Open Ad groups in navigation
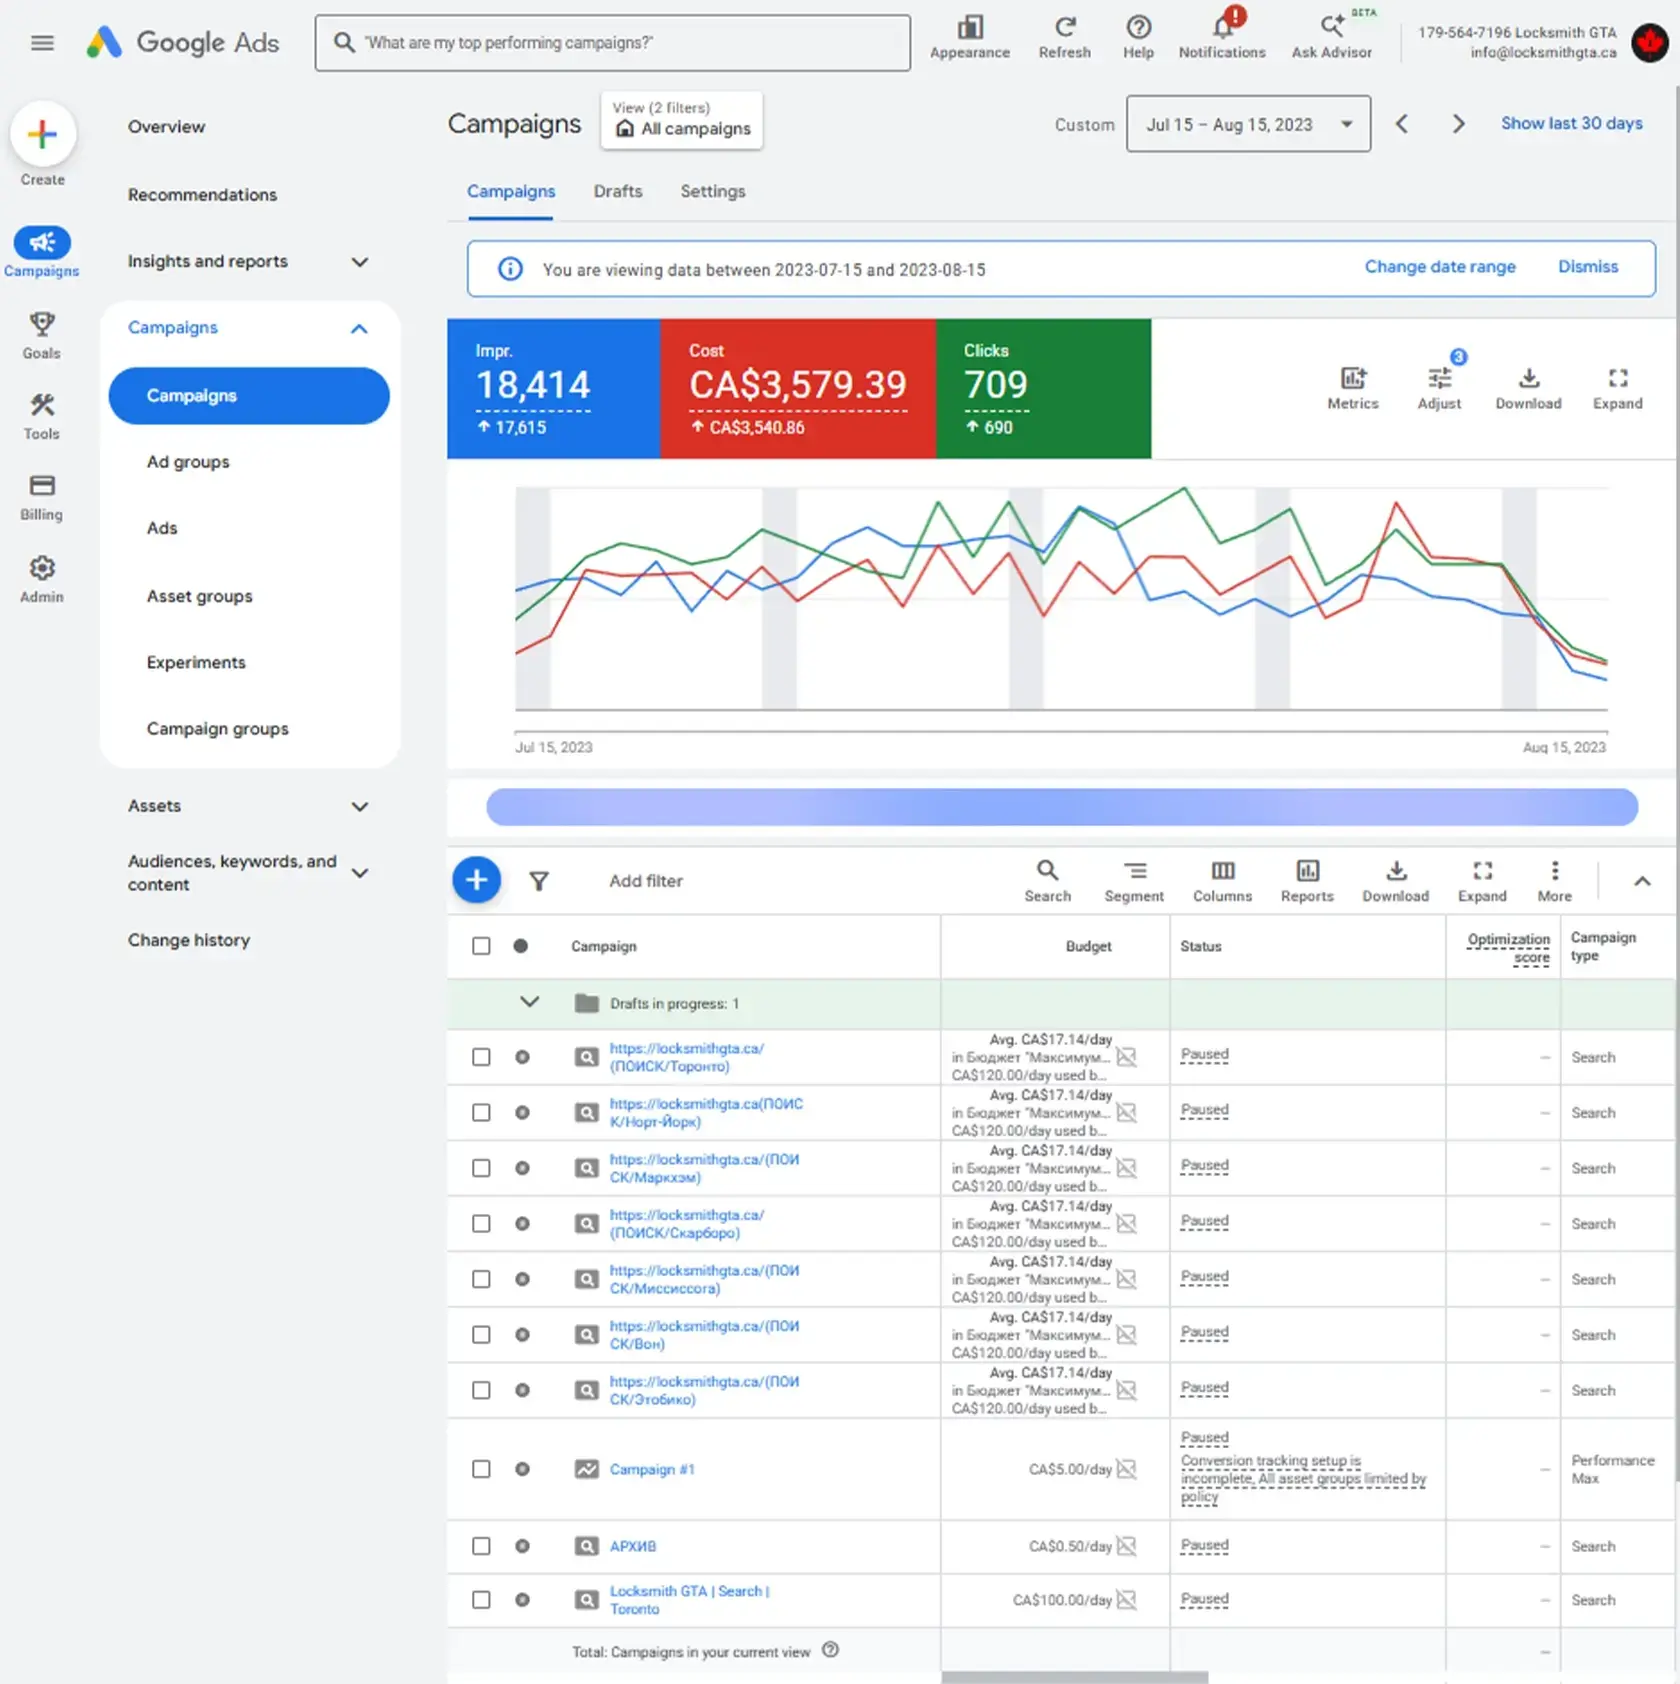Viewport: 1680px width, 1684px height. [188, 462]
